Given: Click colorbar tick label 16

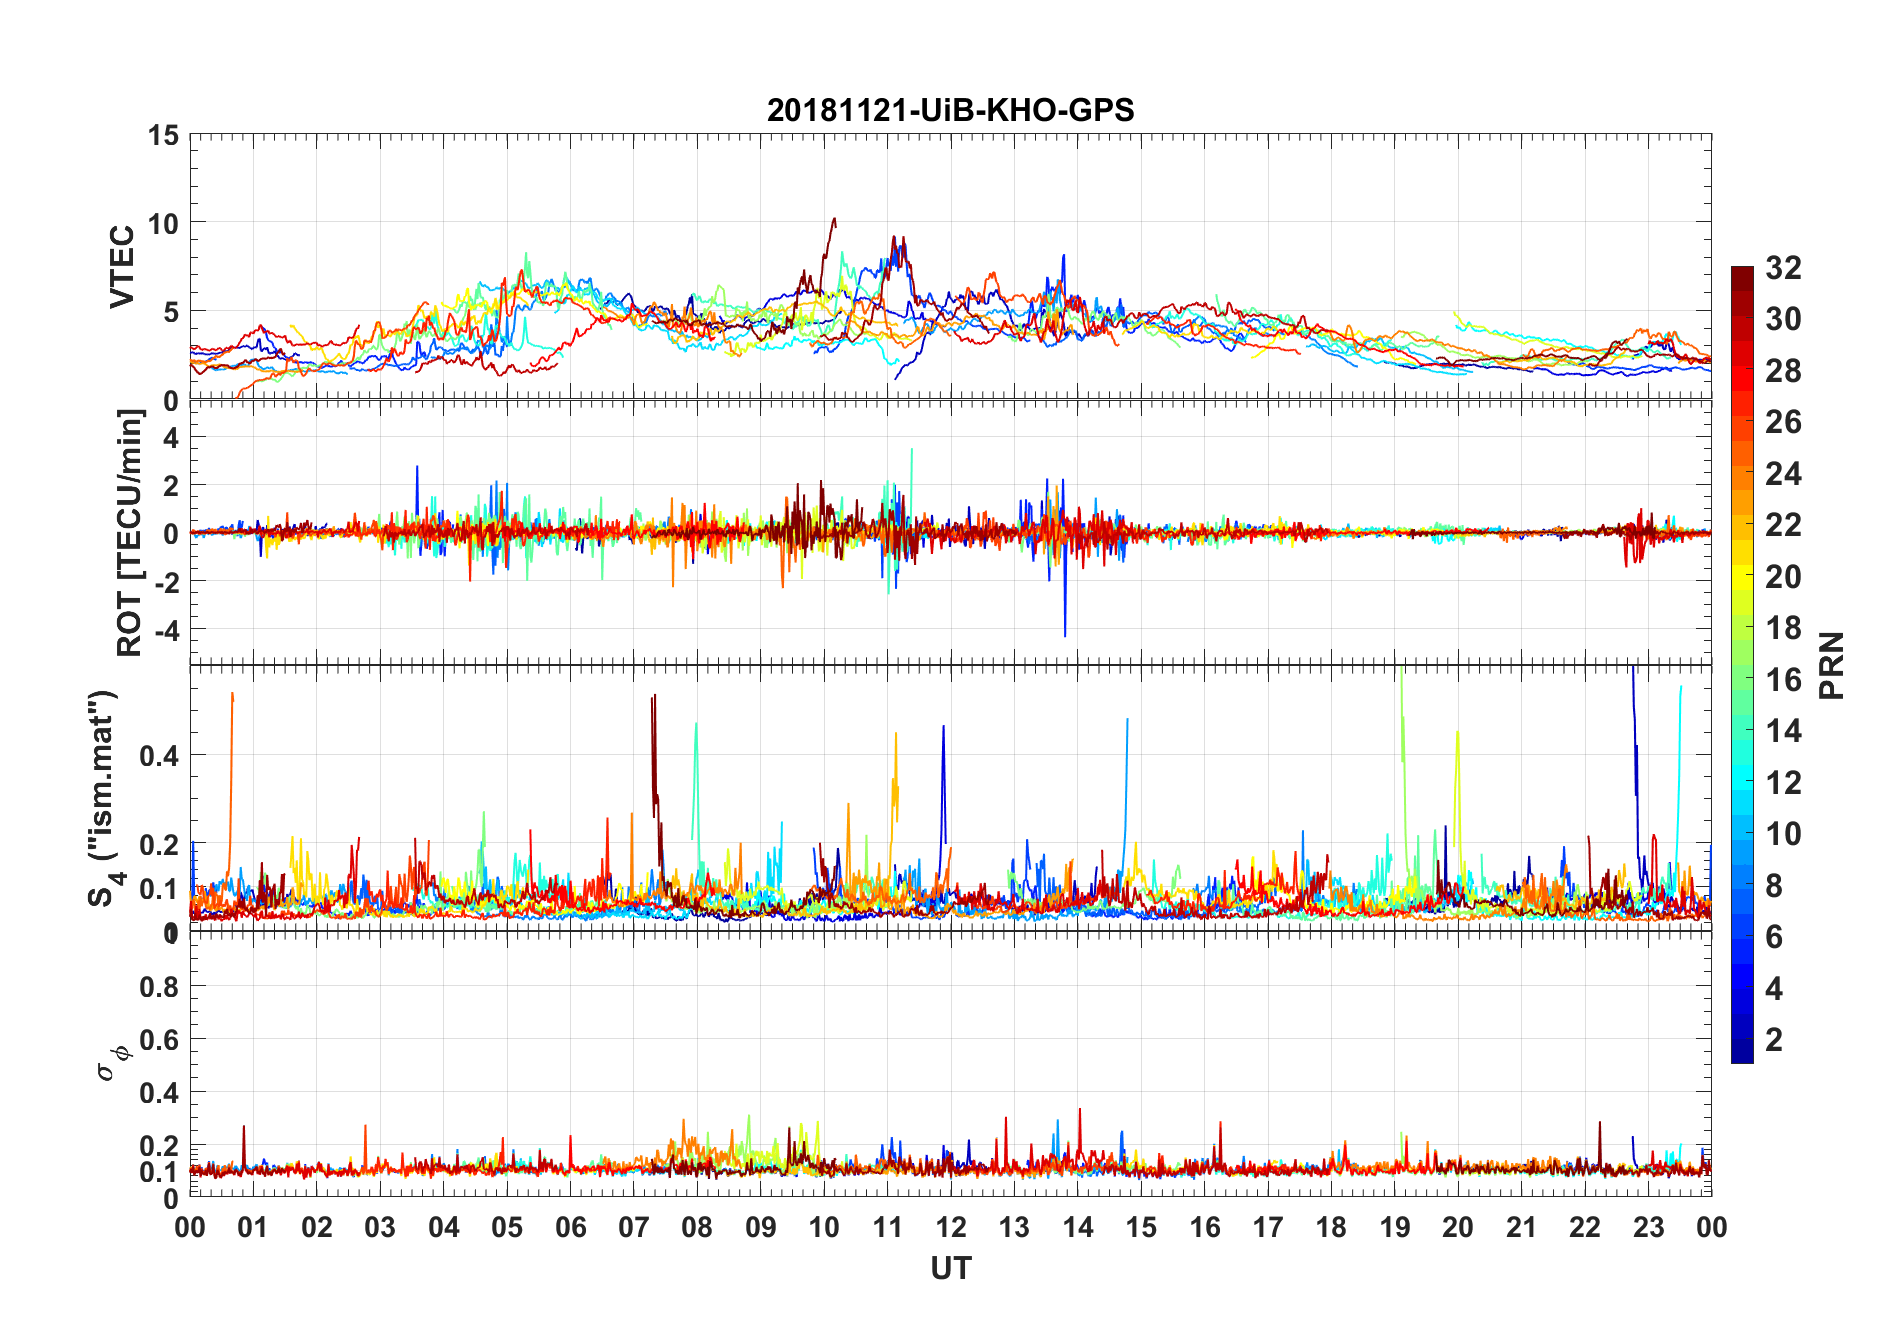Looking at the screenshot, I should 1783,680.
